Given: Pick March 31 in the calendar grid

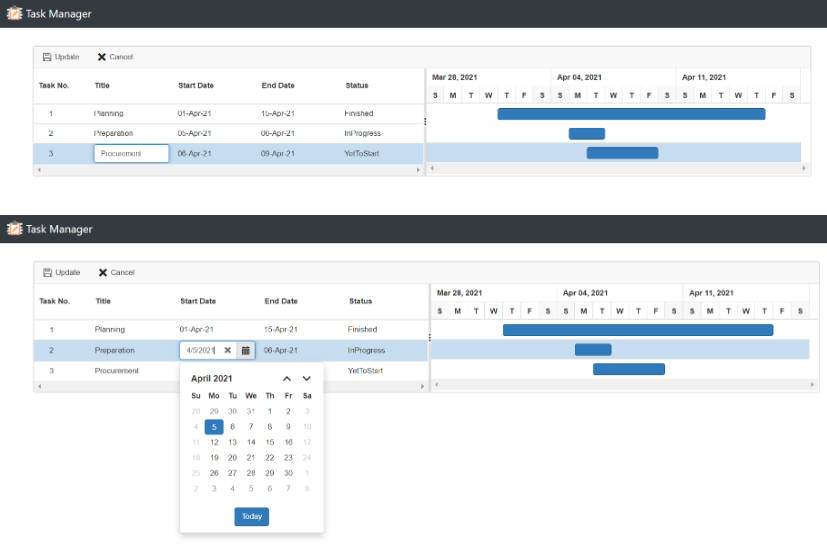Looking at the screenshot, I should click(251, 411).
